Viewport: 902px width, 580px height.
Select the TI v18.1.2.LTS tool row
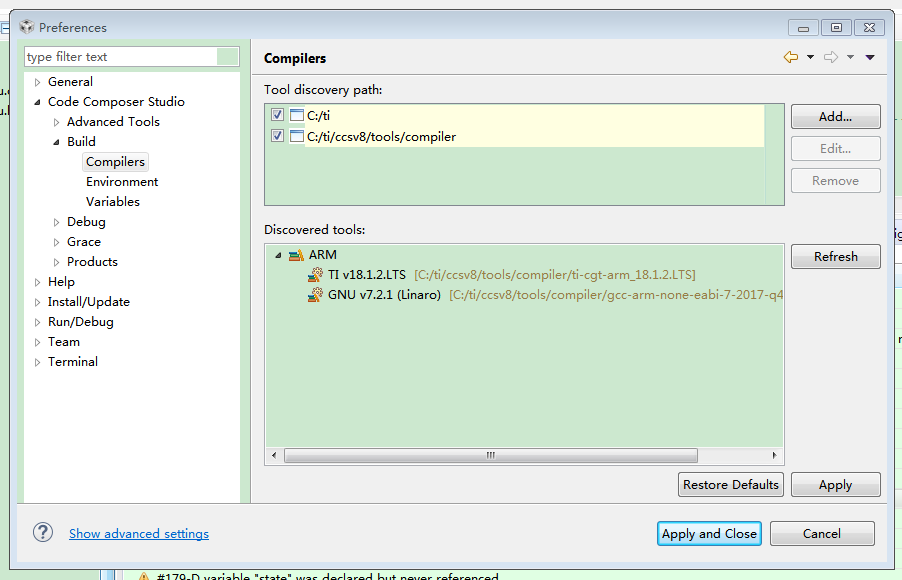[x=502, y=274]
